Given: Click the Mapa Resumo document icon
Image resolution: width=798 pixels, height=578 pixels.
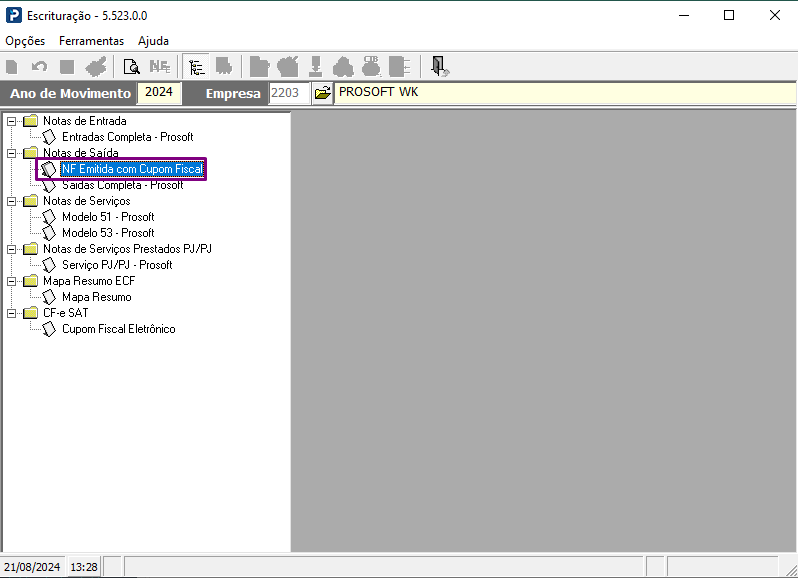Looking at the screenshot, I should coord(49,297).
